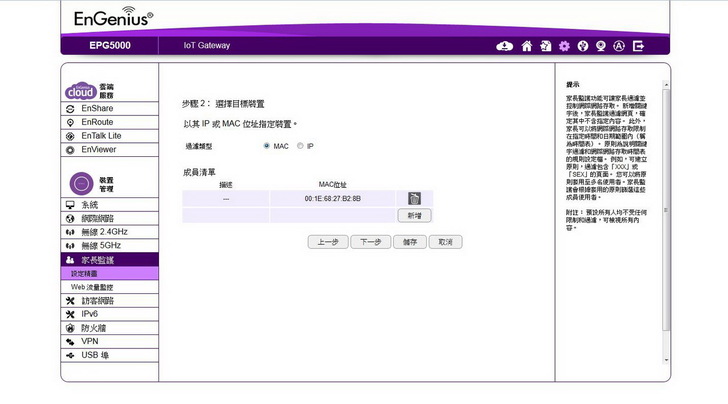
Task: Delete the MAC entry with trash icon
Action: [x=414, y=199]
